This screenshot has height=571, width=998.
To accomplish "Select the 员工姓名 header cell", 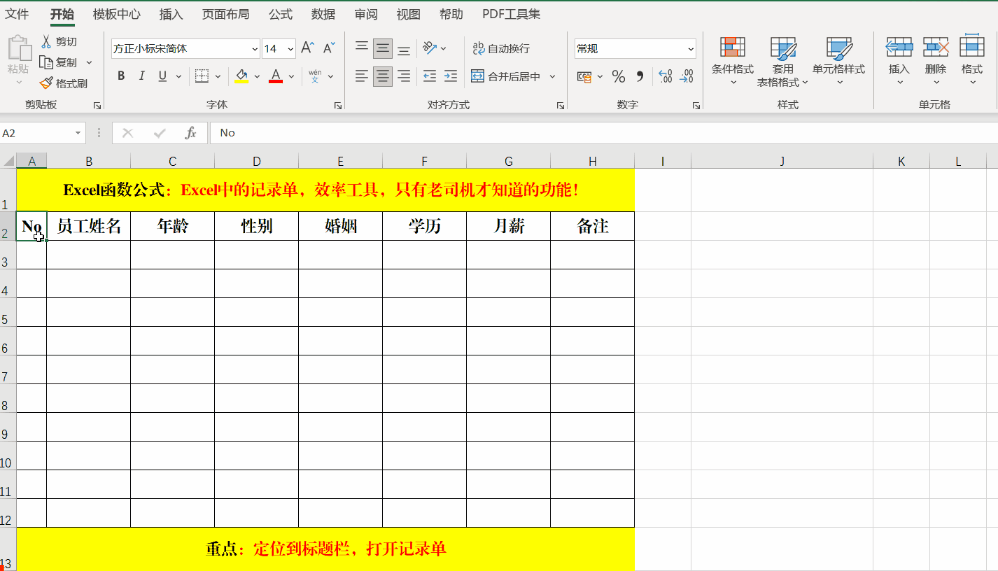I will coord(88,226).
